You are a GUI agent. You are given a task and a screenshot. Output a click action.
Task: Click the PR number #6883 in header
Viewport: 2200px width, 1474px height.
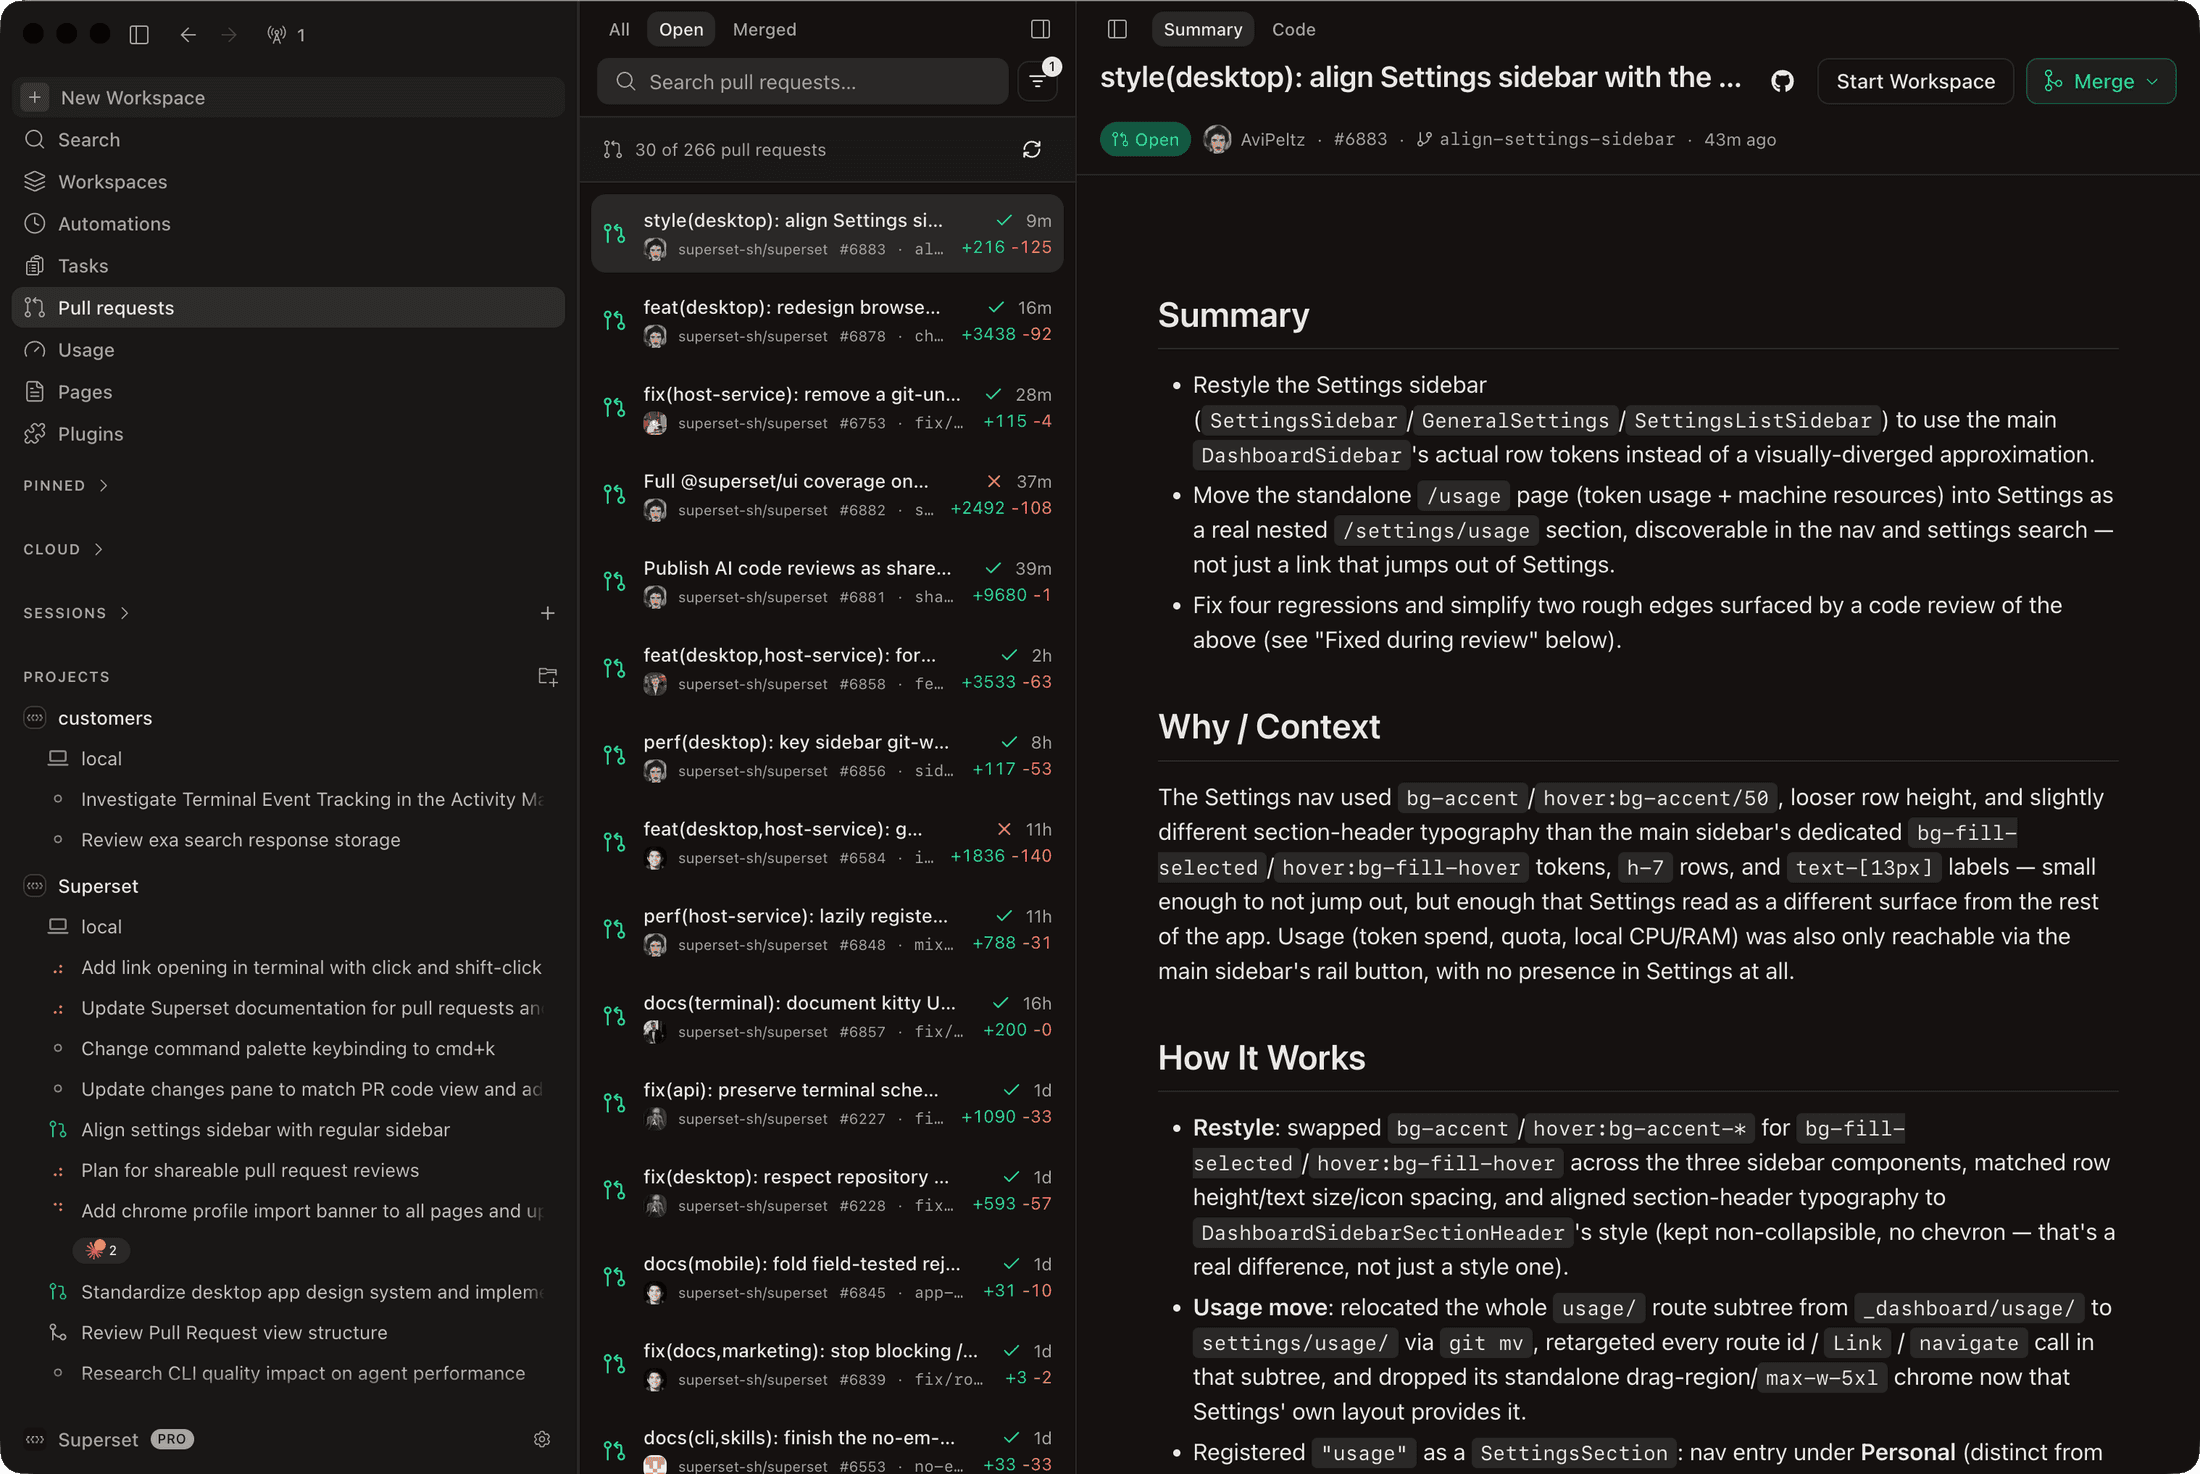[x=1360, y=140]
